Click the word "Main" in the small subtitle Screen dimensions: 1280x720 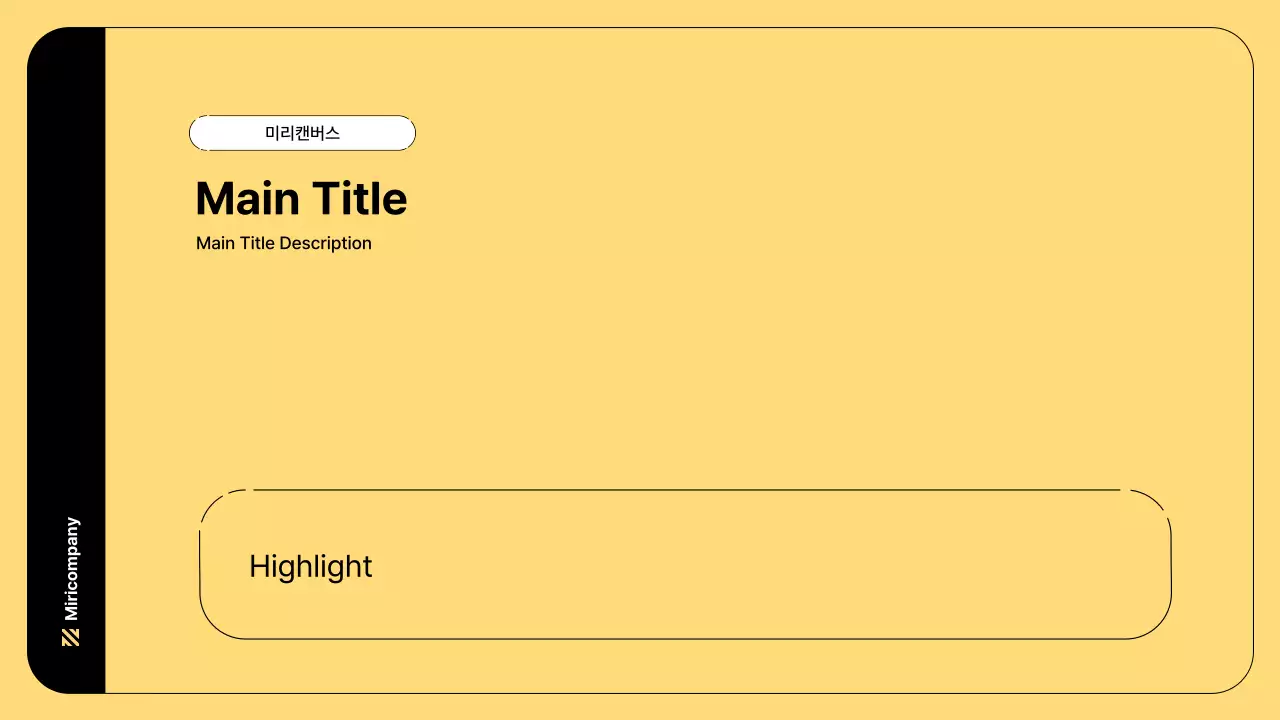coord(215,243)
